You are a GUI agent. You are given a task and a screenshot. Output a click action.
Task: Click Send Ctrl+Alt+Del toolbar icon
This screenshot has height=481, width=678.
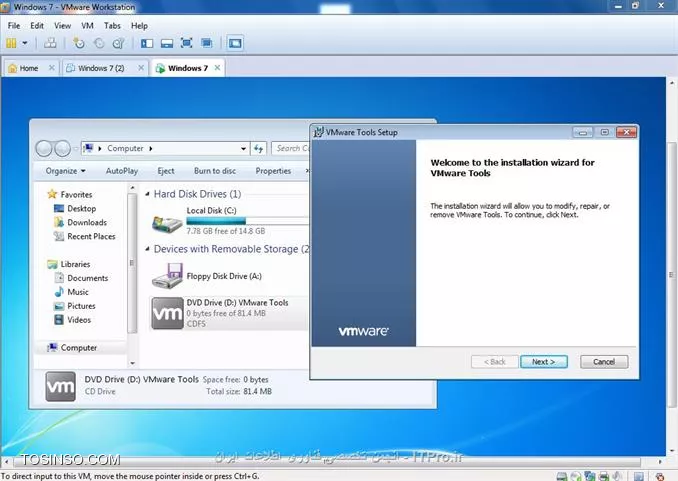50,43
